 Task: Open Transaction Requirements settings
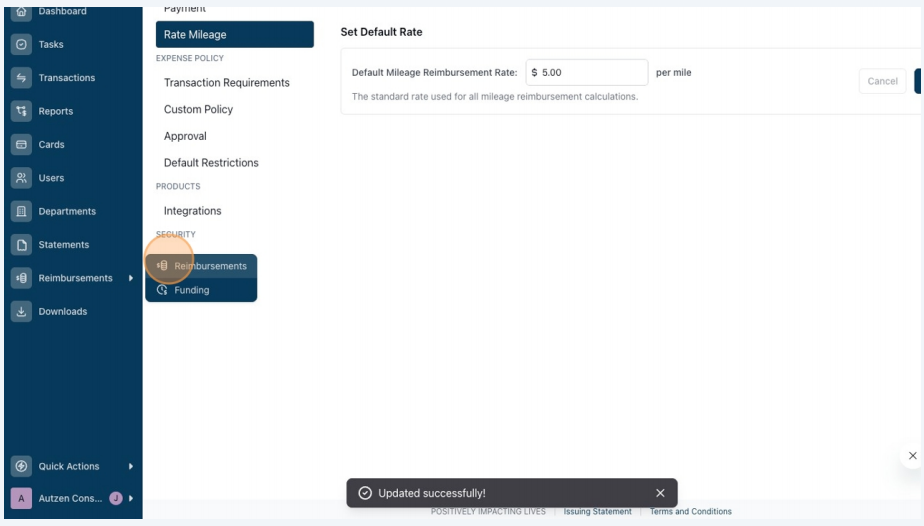[227, 82]
